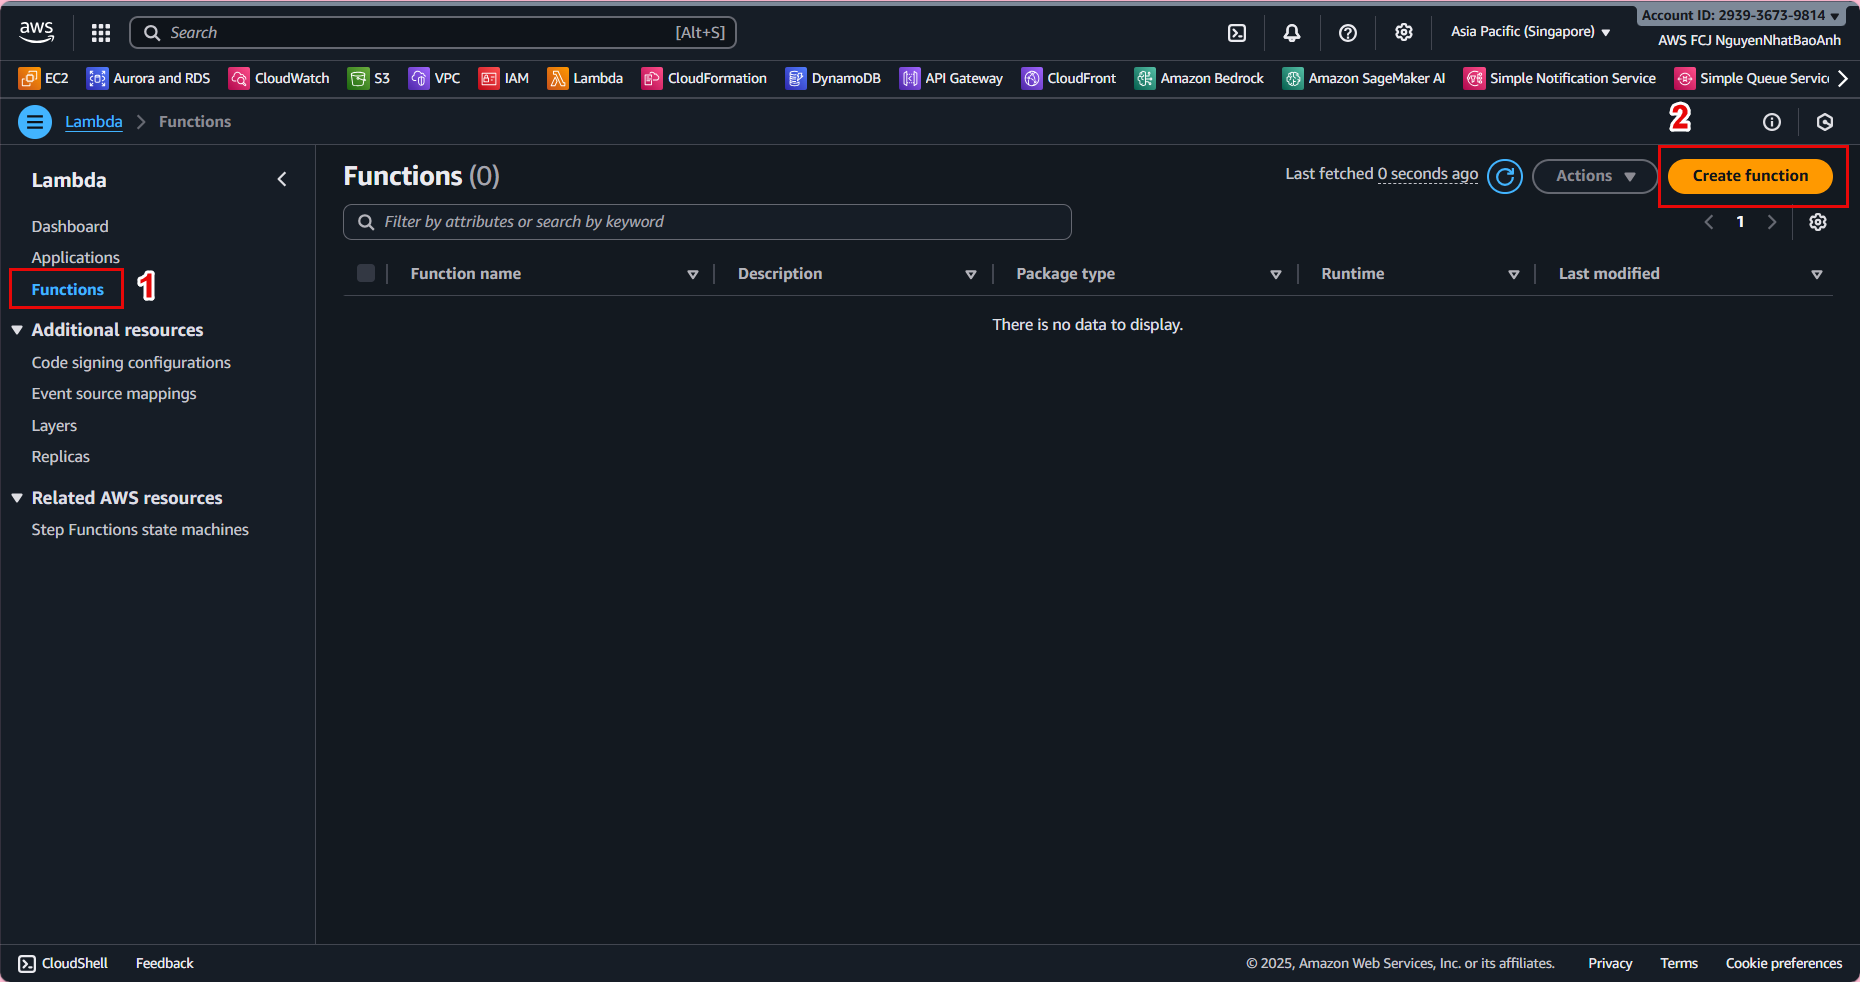Go to the next page arrow

coord(1772,222)
